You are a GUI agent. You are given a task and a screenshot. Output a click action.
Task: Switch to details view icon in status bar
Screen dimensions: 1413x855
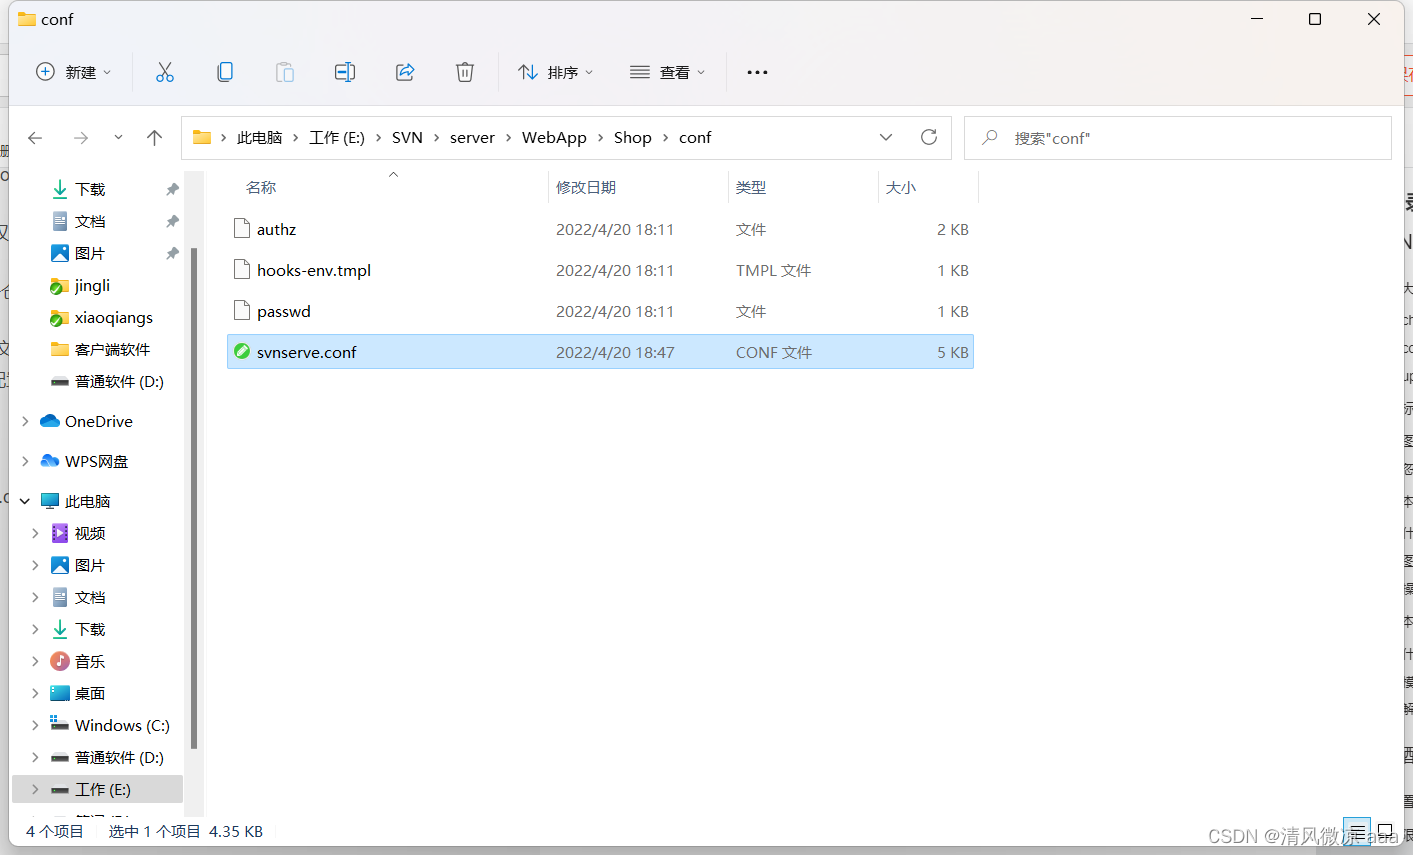pyautogui.click(x=1357, y=832)
